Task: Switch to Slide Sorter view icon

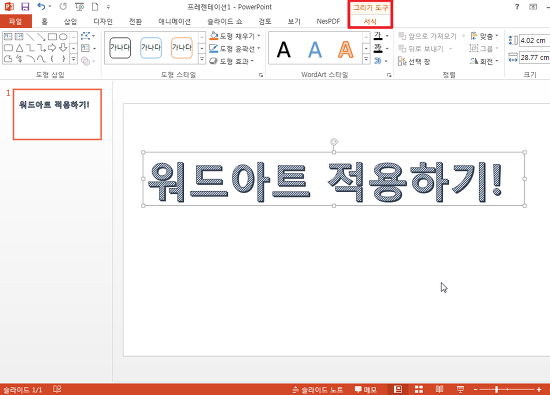Action: 419,389
